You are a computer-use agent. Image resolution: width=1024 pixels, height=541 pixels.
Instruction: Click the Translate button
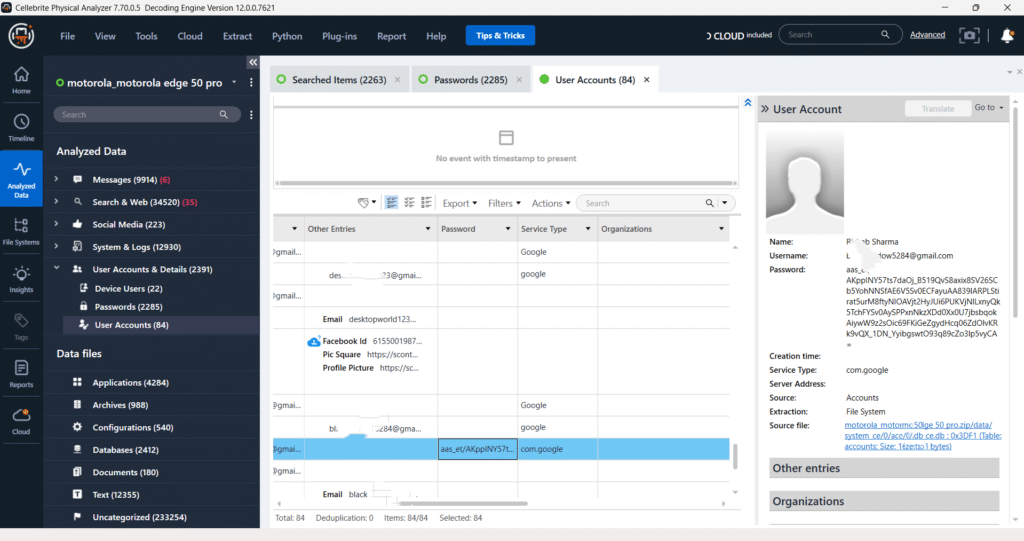938,108
